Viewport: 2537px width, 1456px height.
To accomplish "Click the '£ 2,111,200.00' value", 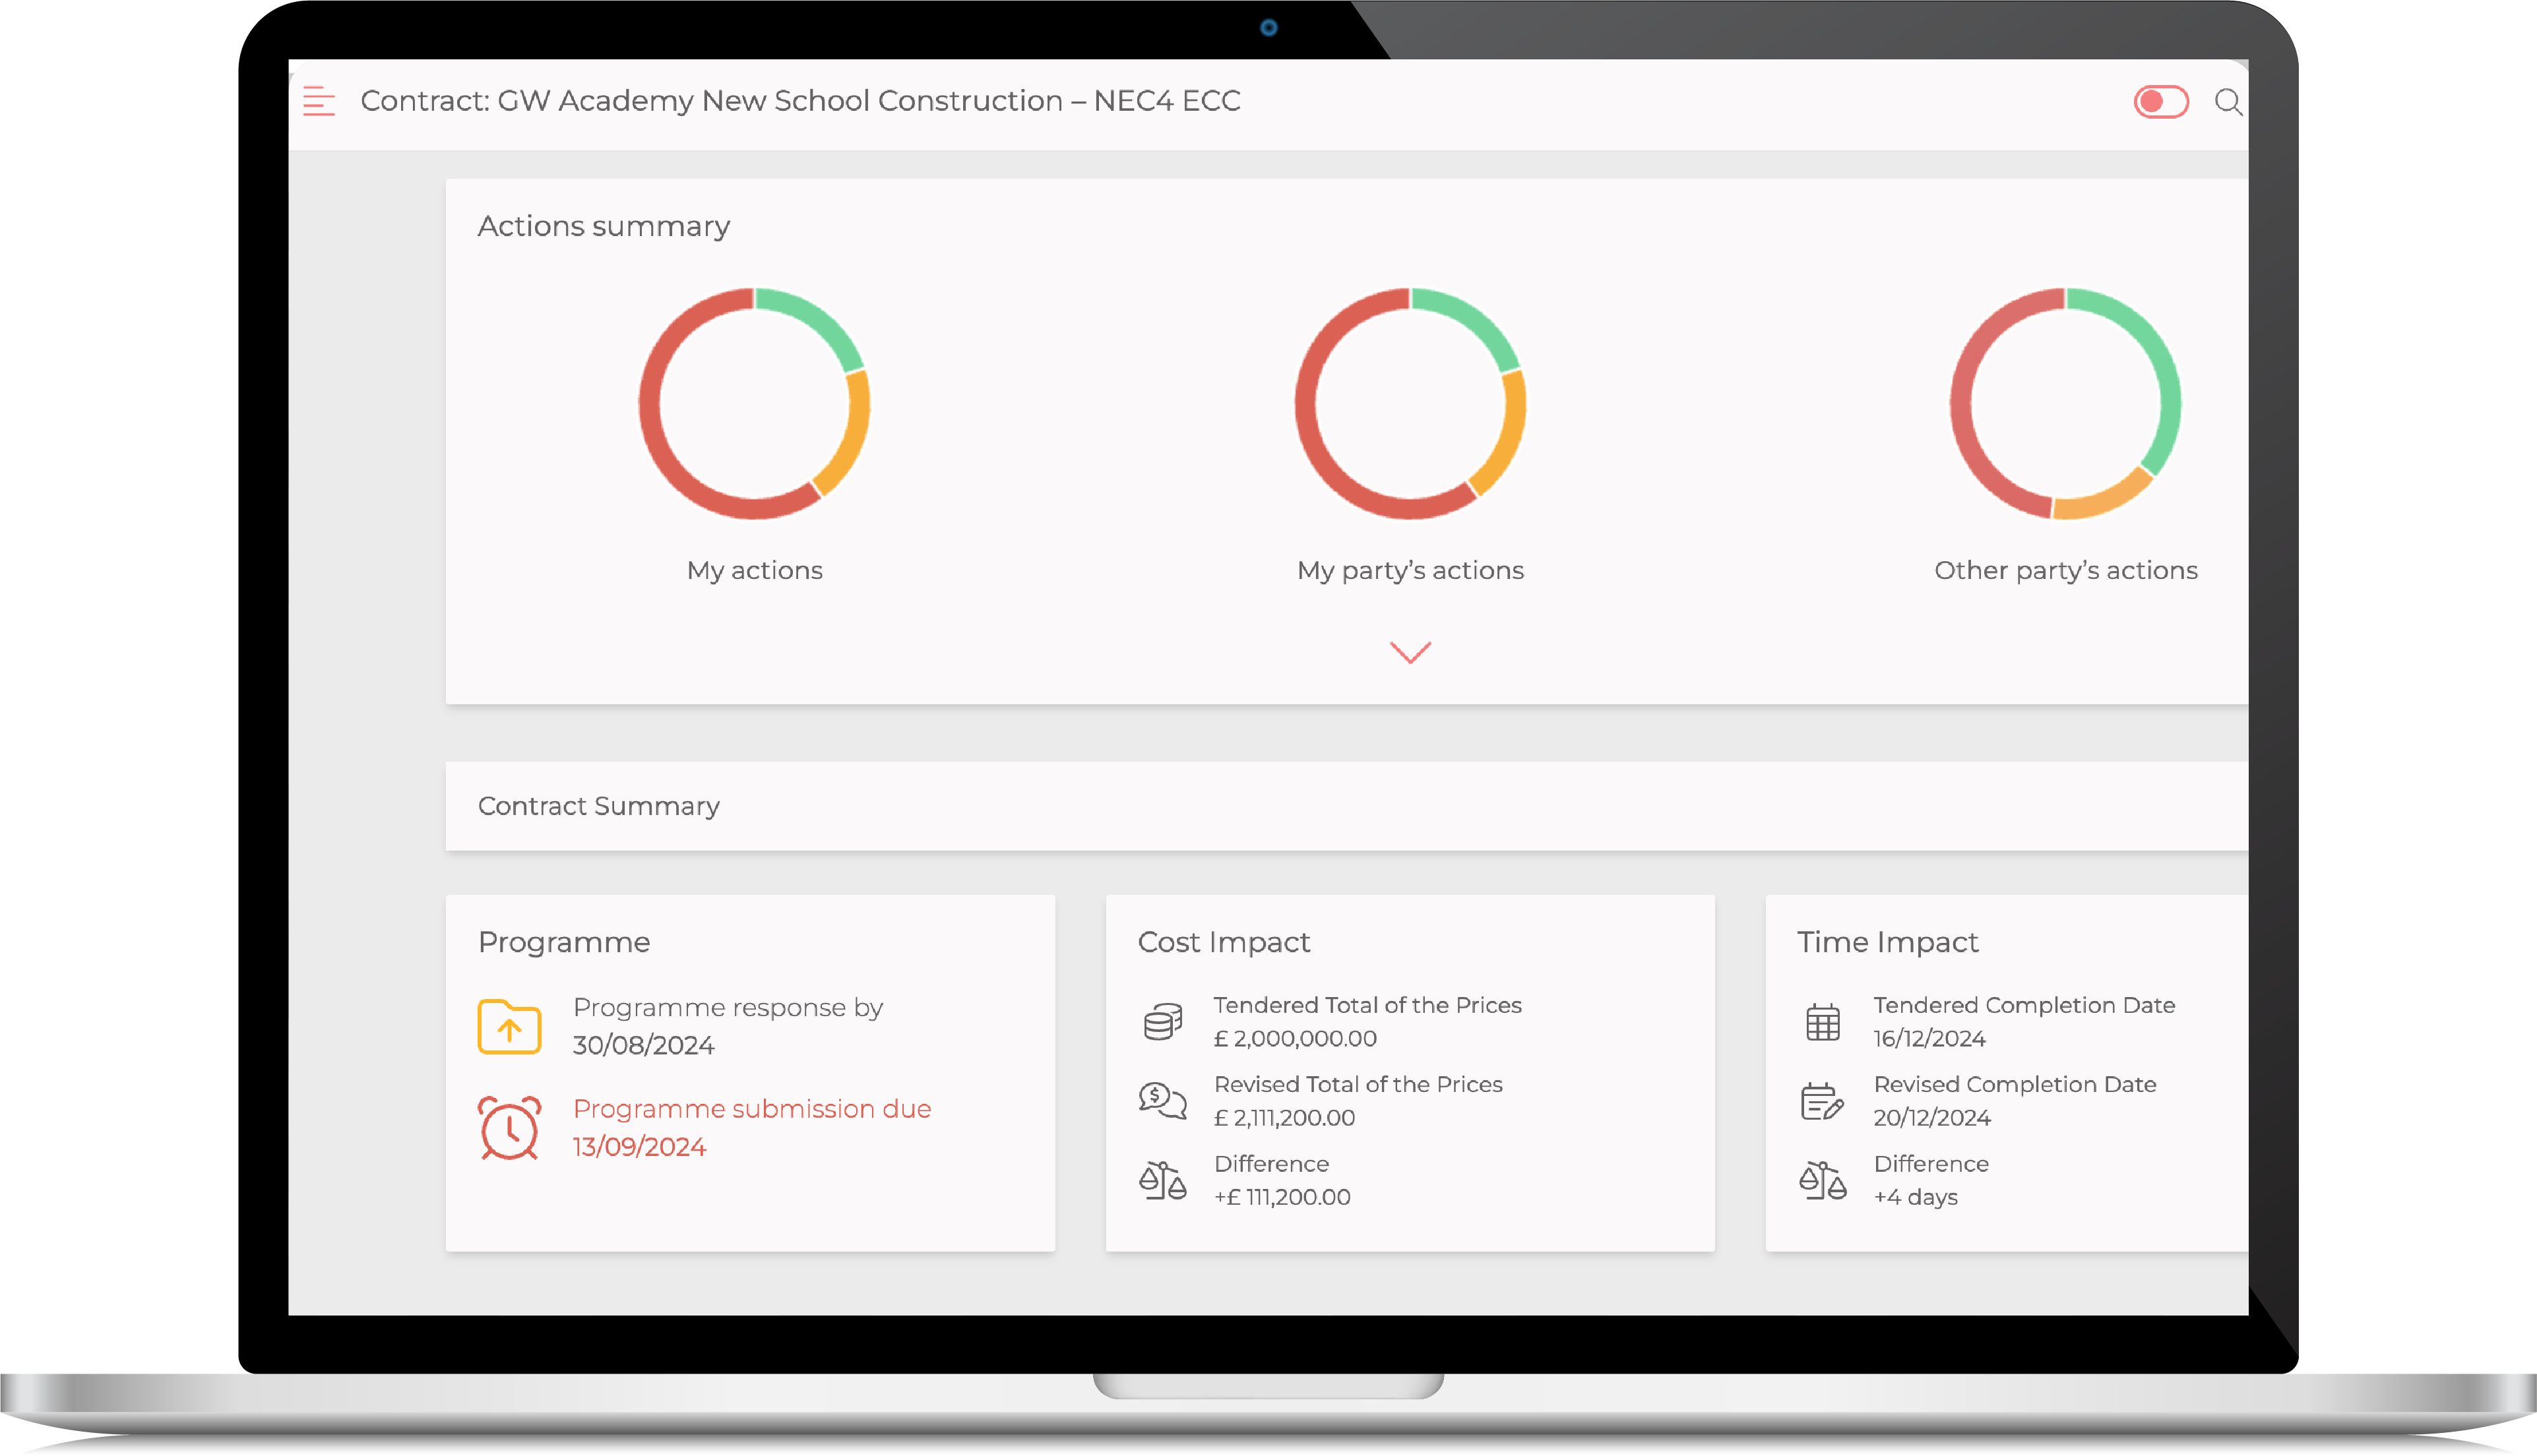I will point(1284,1118).
